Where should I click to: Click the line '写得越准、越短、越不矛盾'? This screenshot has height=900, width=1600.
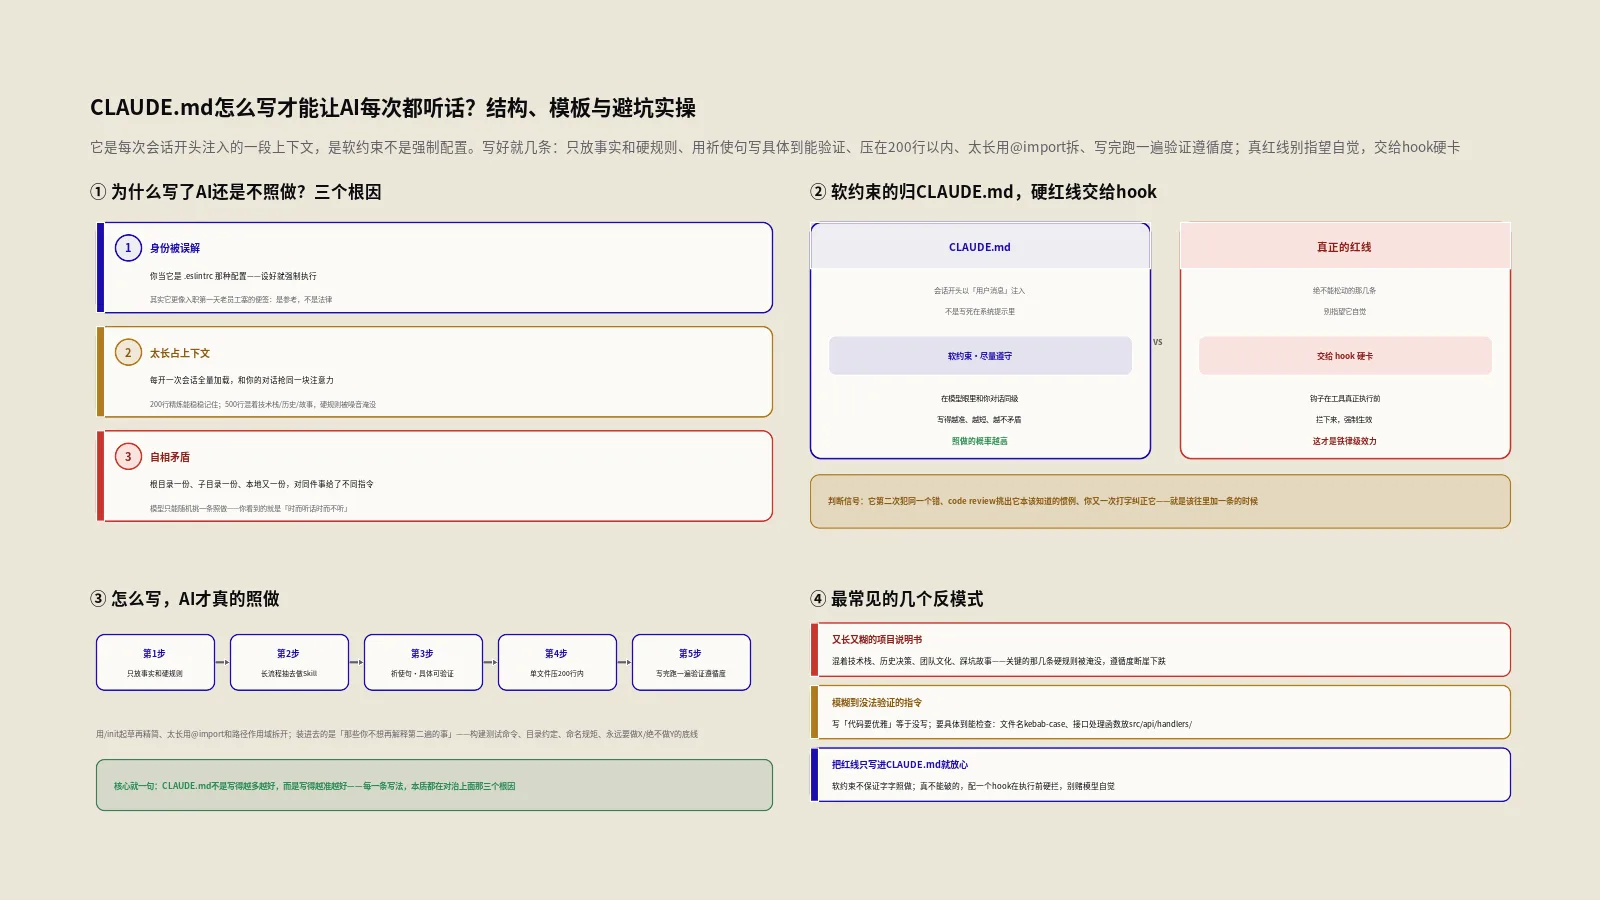click(980, 420)
